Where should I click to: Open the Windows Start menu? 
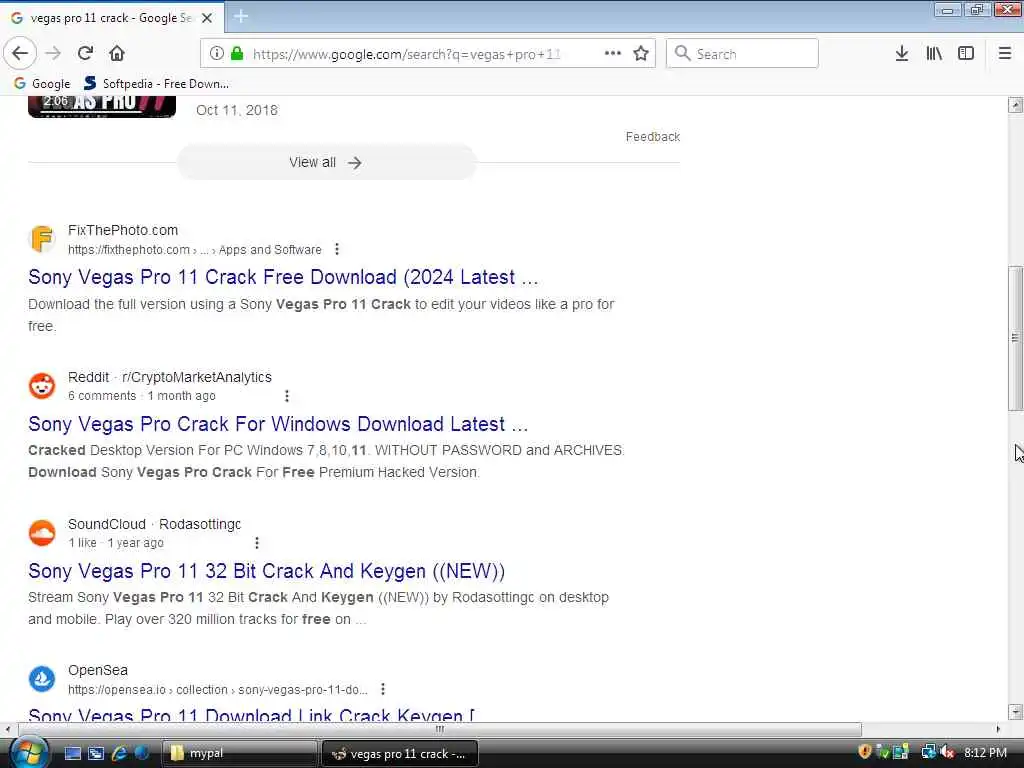pyautogui.click(x=27, y=753)
